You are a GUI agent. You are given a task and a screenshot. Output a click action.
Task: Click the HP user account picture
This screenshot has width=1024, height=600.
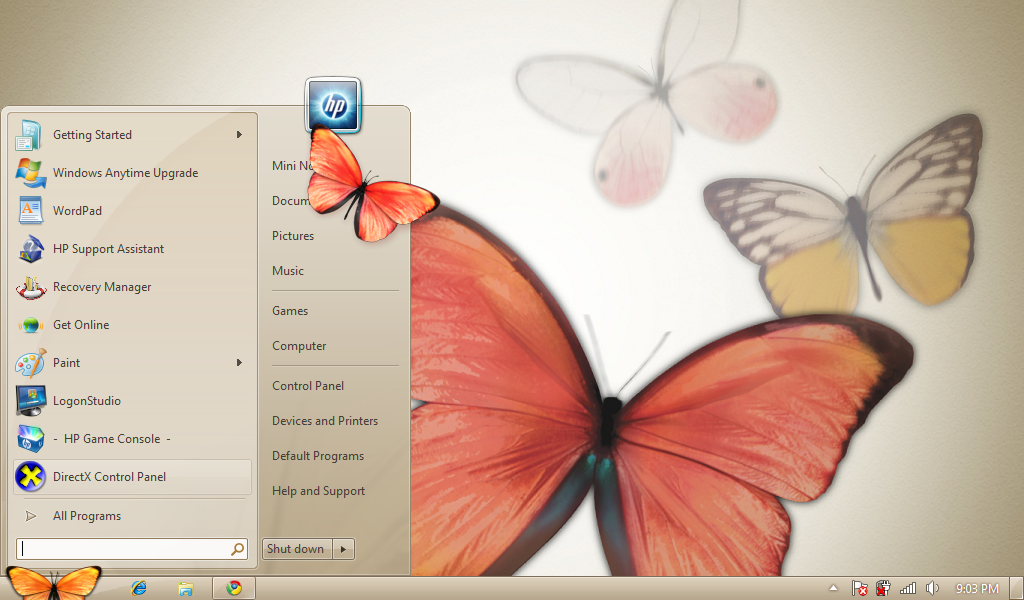click(x=333, y=106)
